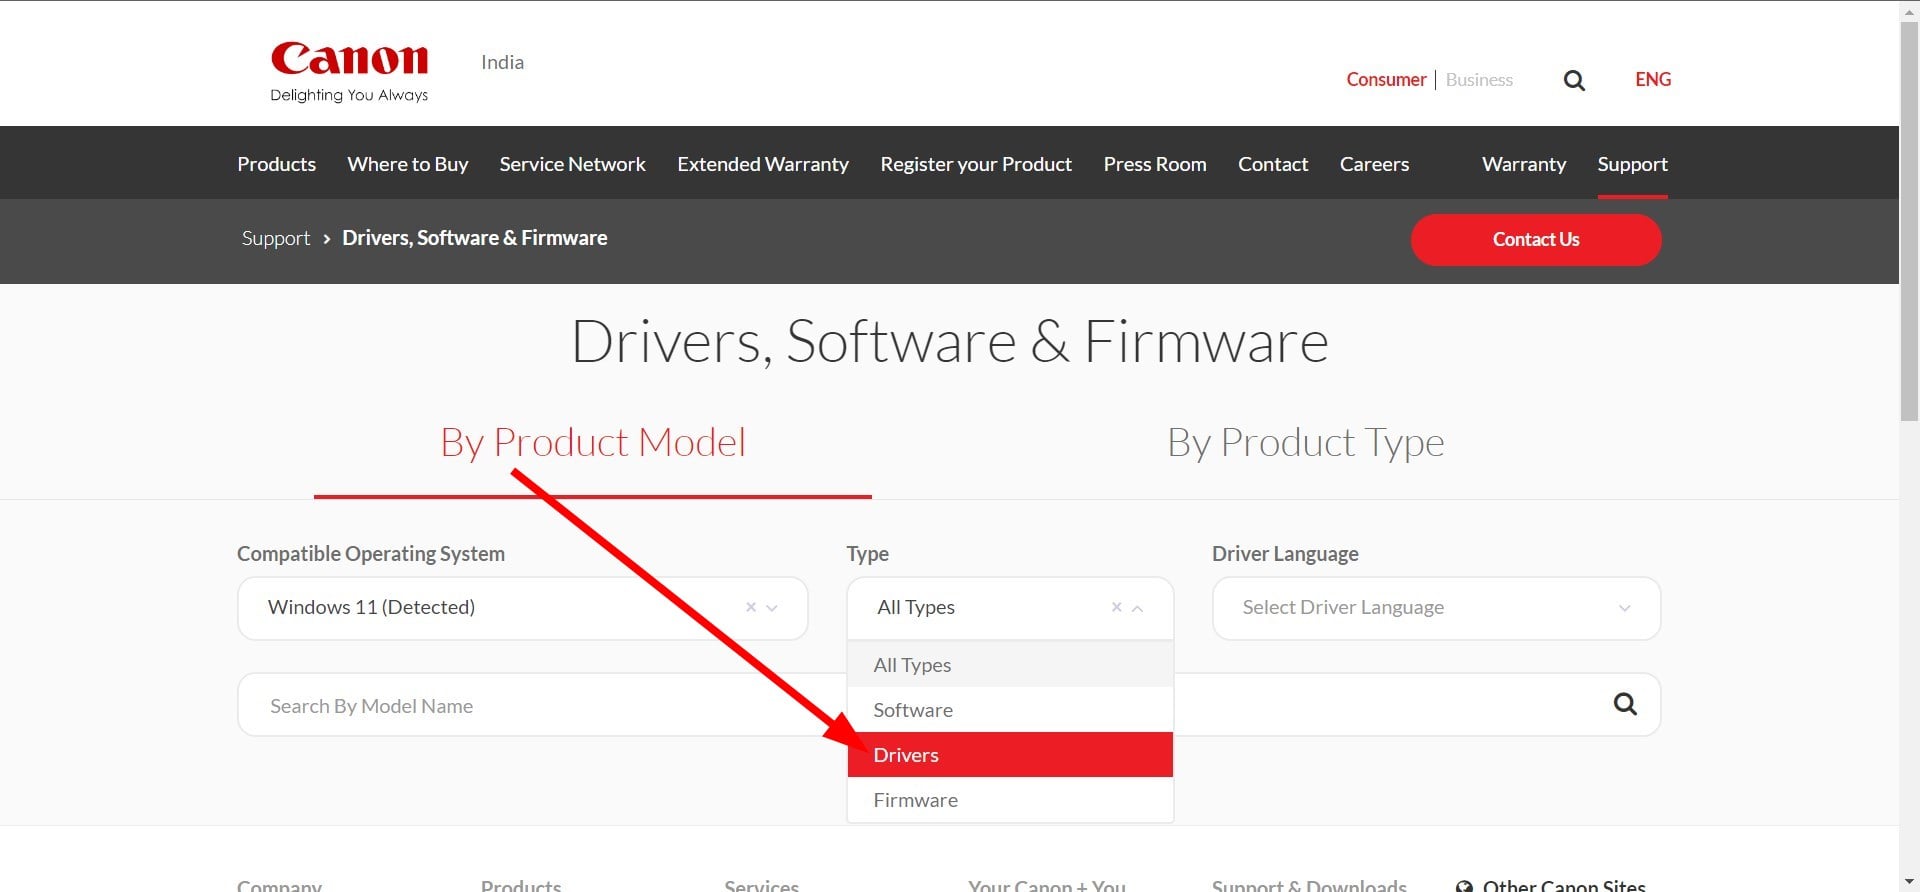This screenshot has width=1920, height=892.
Task: Click the Other Canon Sites globe icon
Action: (1464, 886)
